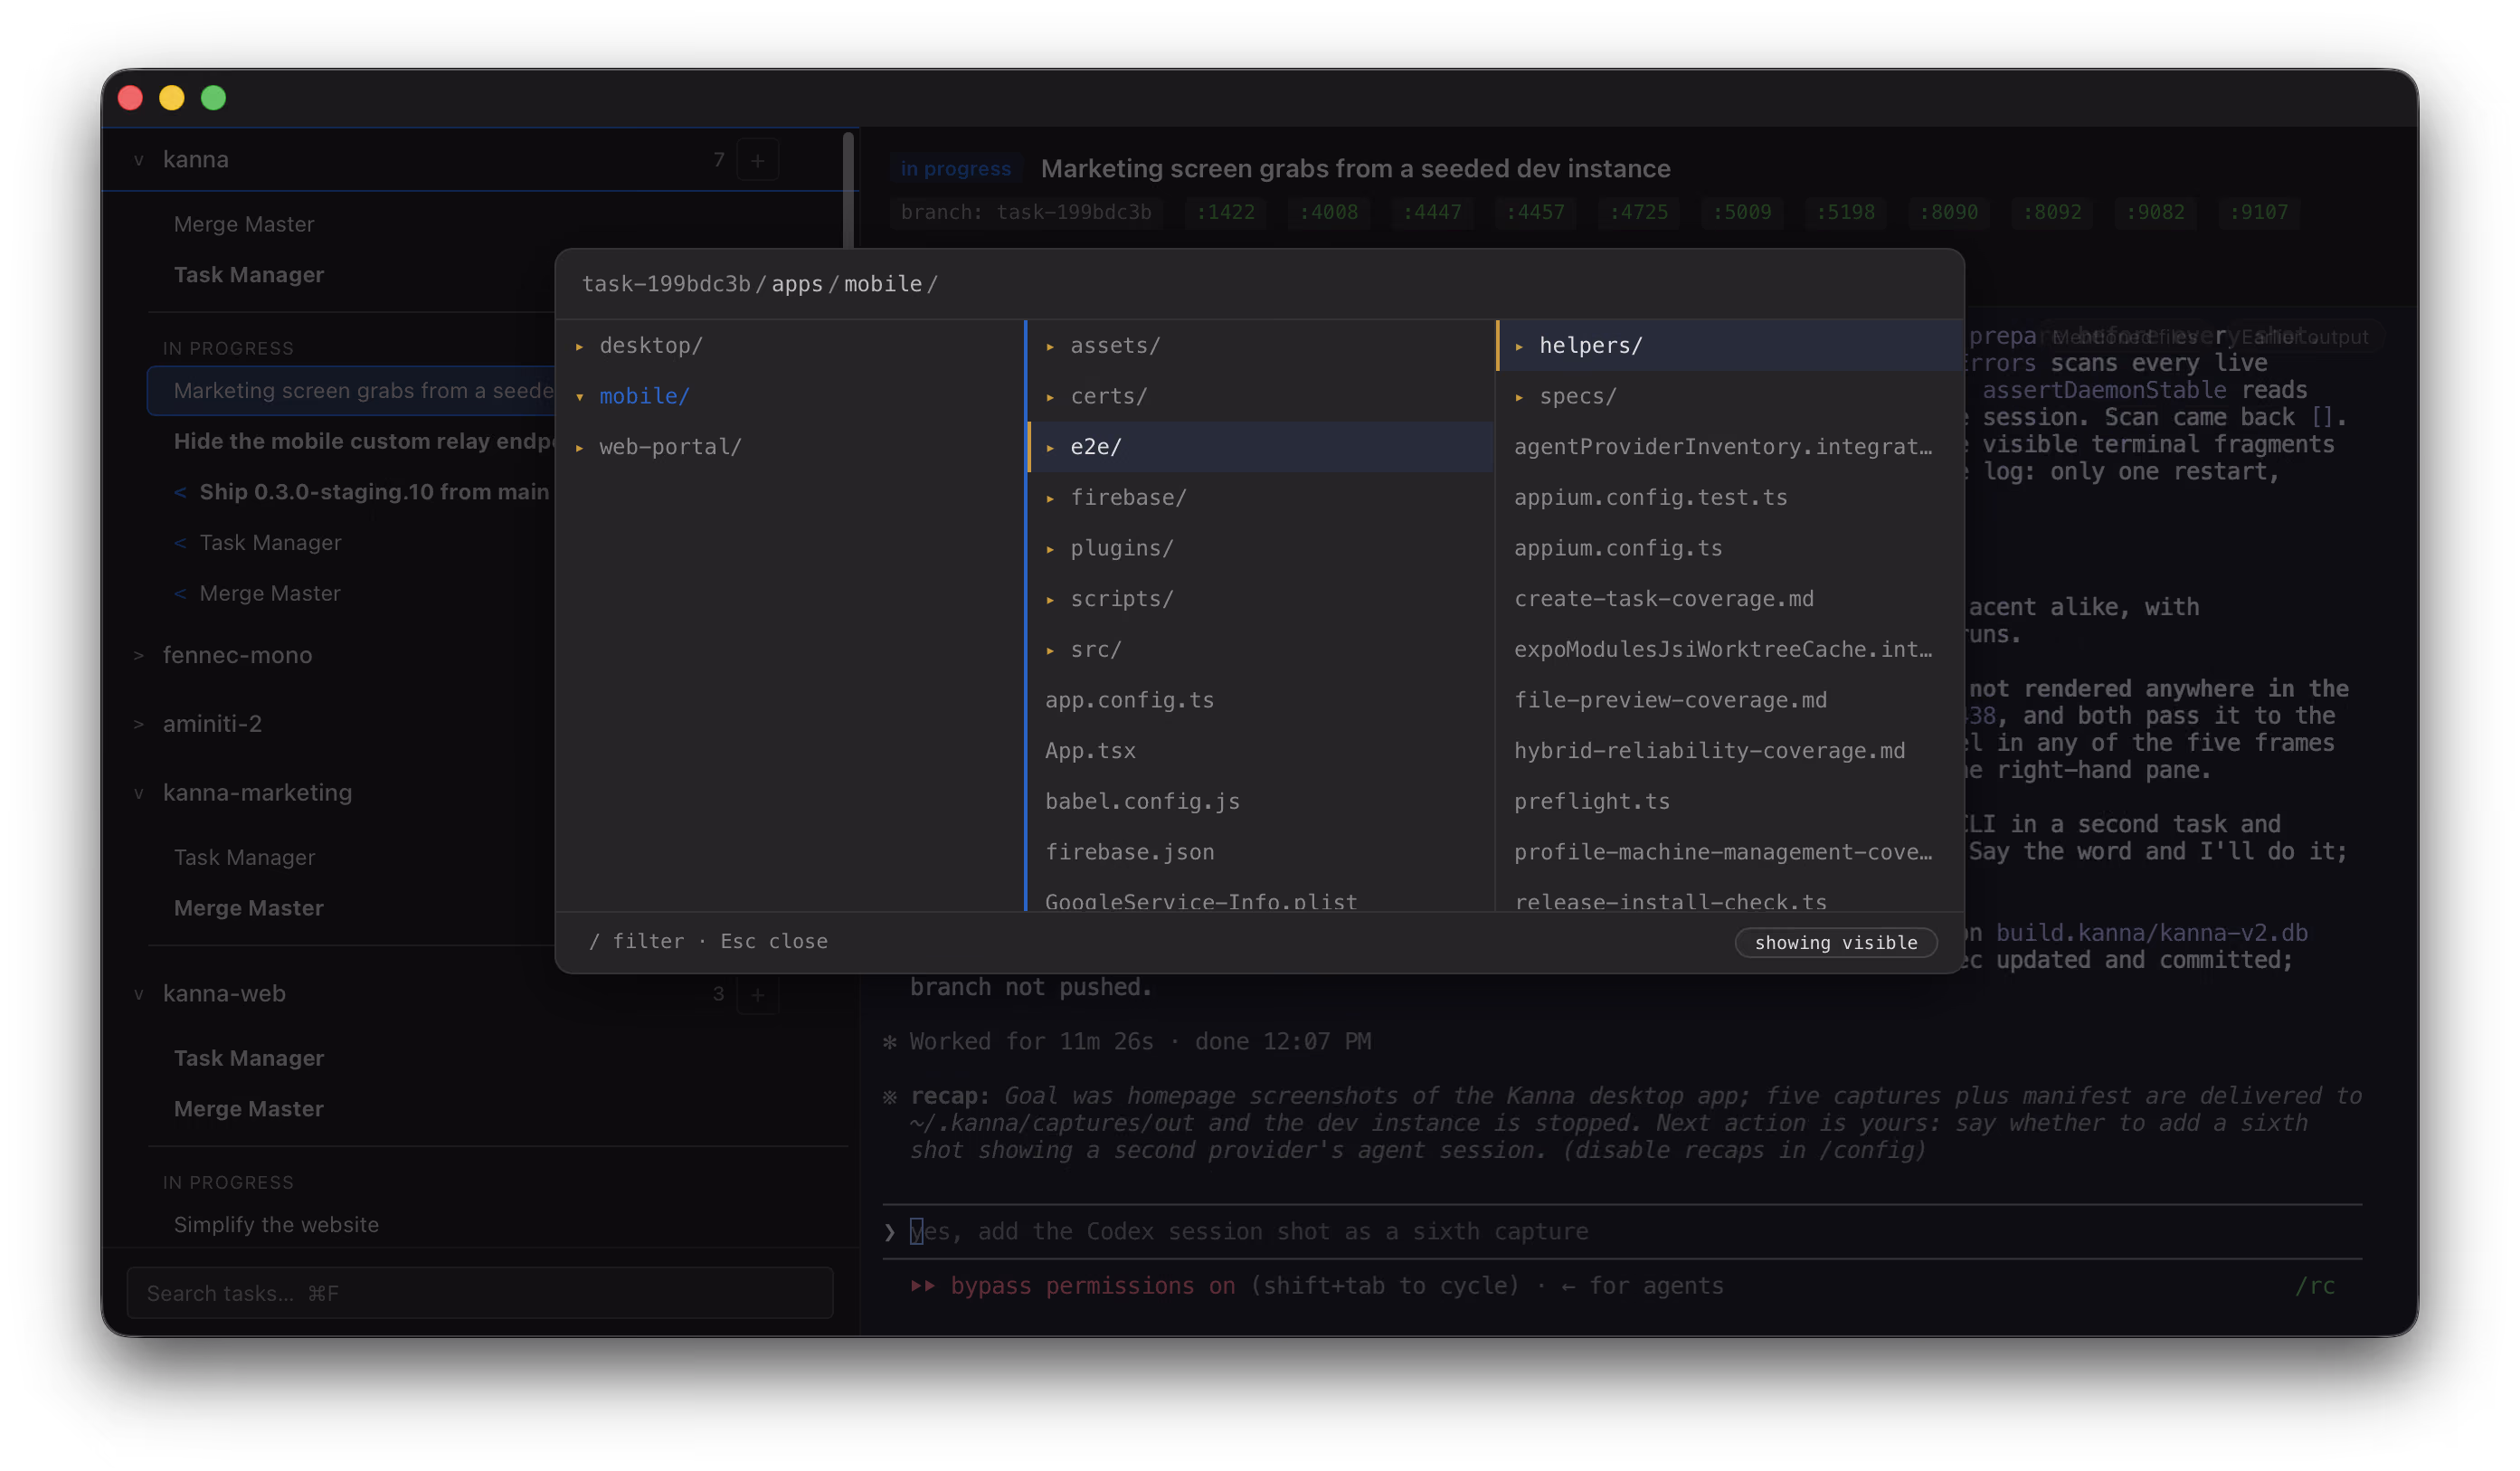Click port badge :9107
The image size is (2520, 1471).
pyautogui.click(x=2258, y=212)
